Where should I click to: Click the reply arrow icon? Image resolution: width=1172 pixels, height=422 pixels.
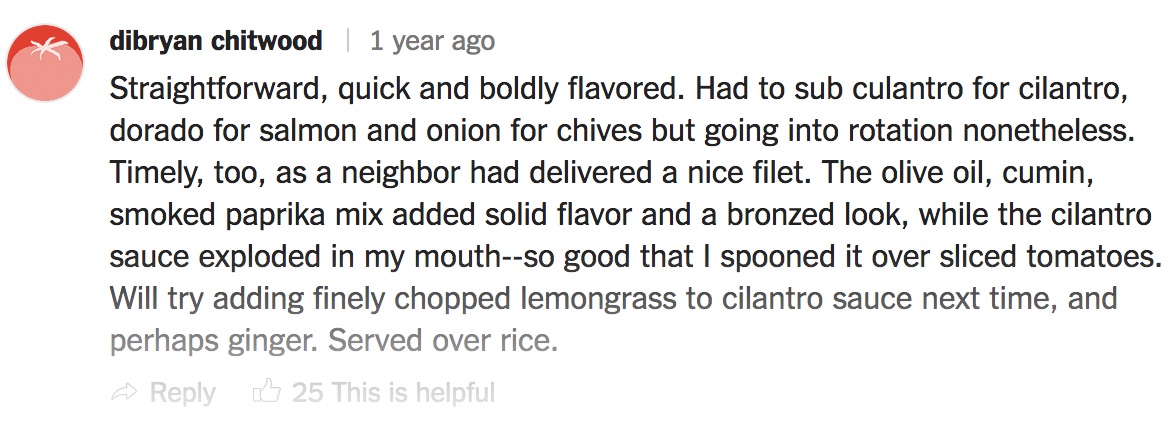(124, 393)
